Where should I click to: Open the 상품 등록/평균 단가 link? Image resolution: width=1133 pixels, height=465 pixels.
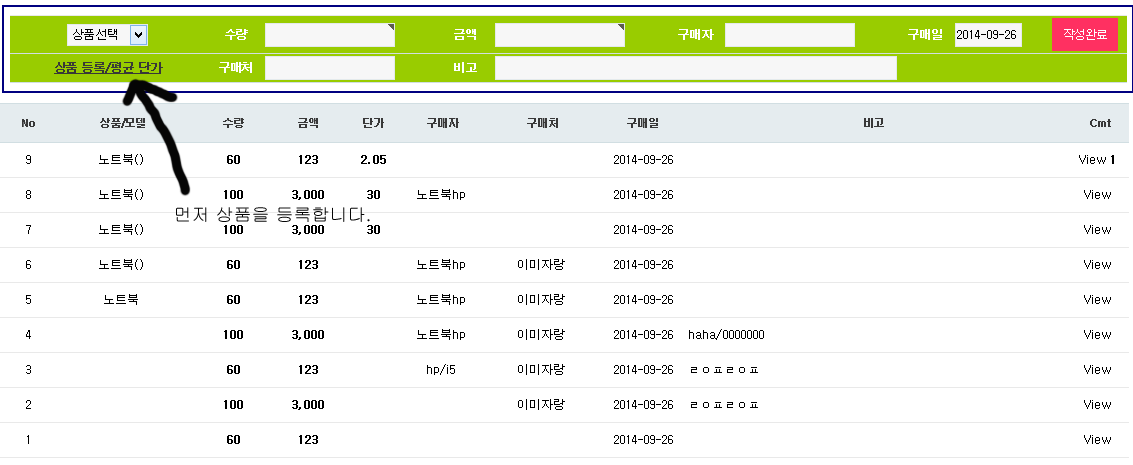108,68
